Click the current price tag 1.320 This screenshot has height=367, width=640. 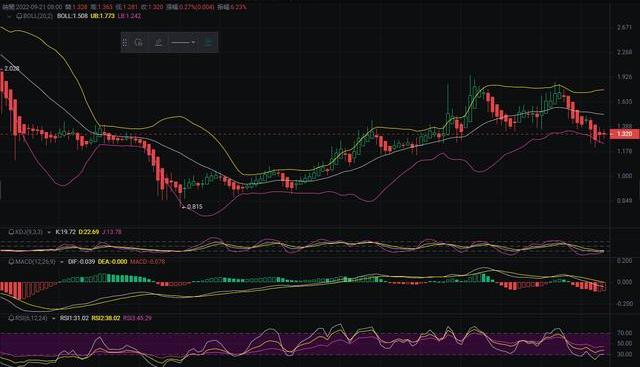pos(624,134)
